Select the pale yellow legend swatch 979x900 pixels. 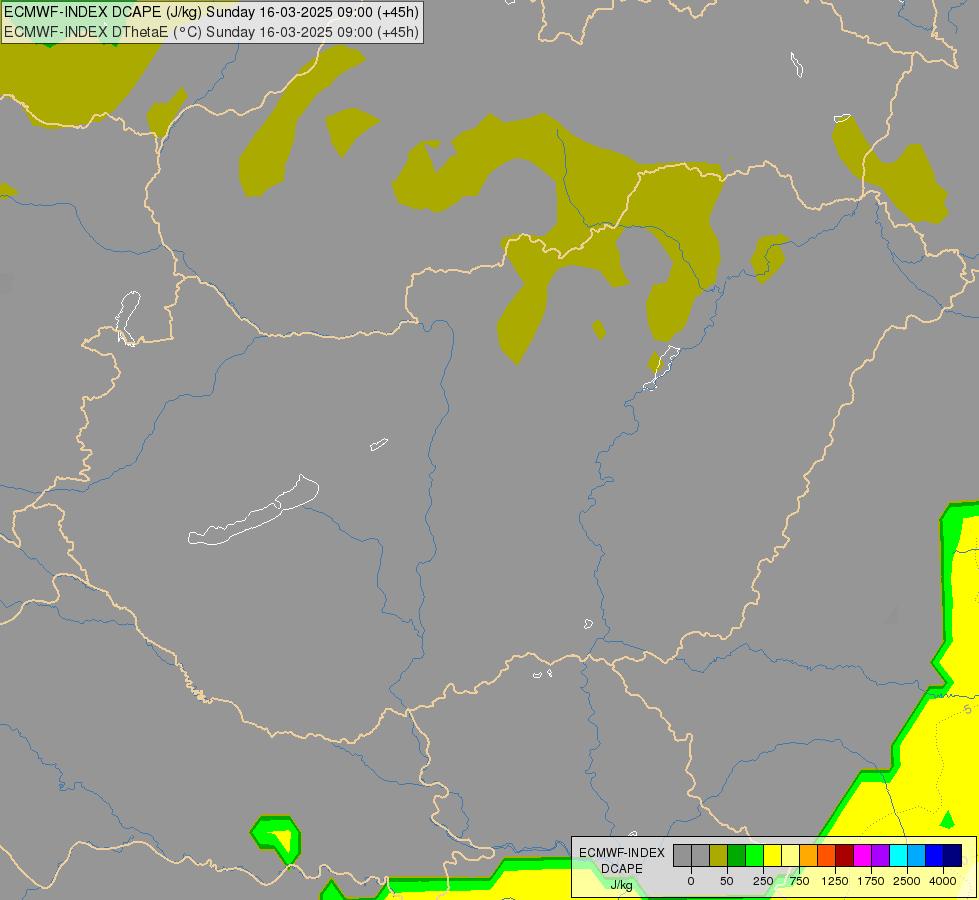pos(790,855)
